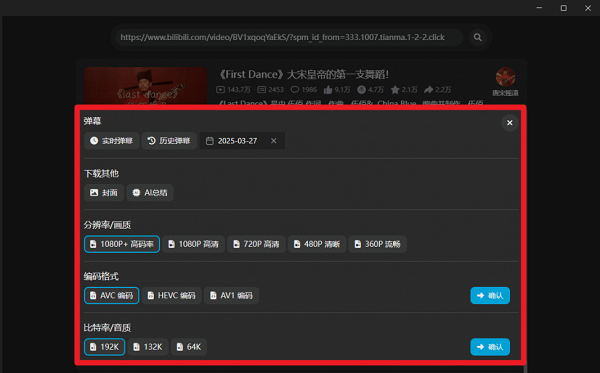Screen dimensions: 600x373
Task: Click the 弹幕 section heading
Action: click(92, 121)
